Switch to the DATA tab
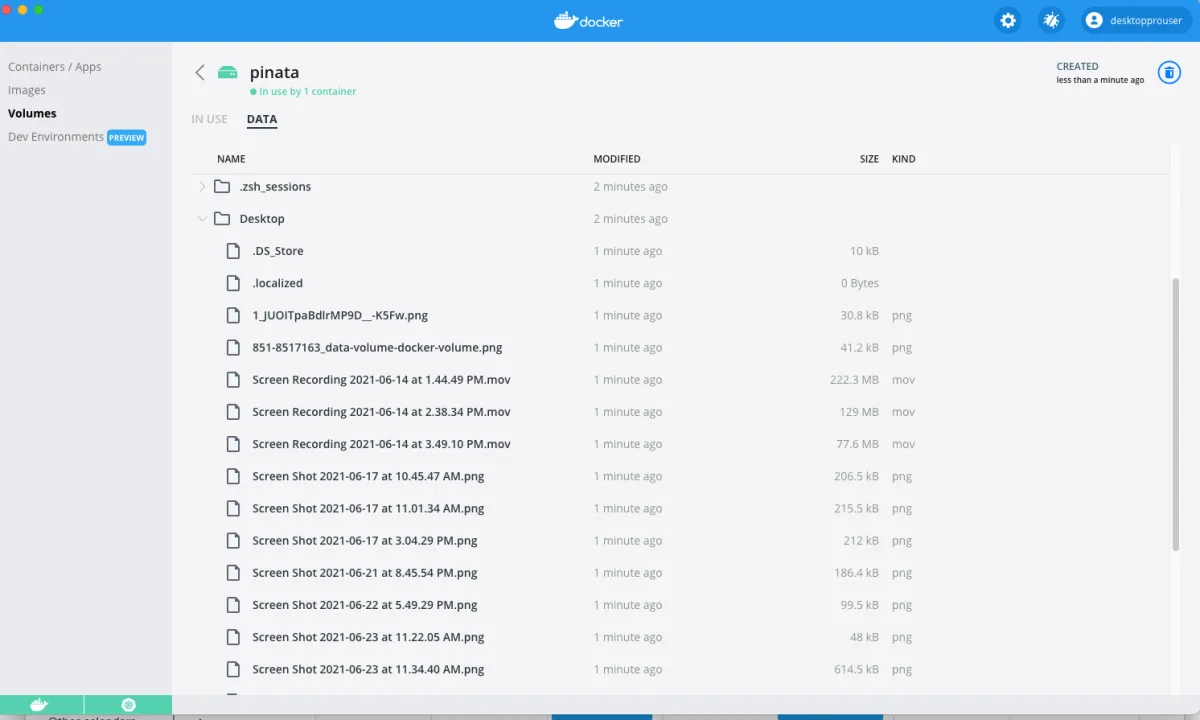The width and height of the screenshot is (1200, 720). click(262, 119)
